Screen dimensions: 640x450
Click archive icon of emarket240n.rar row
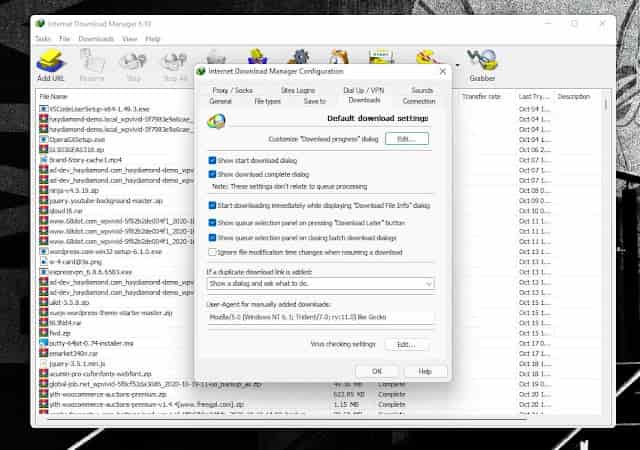44,353
